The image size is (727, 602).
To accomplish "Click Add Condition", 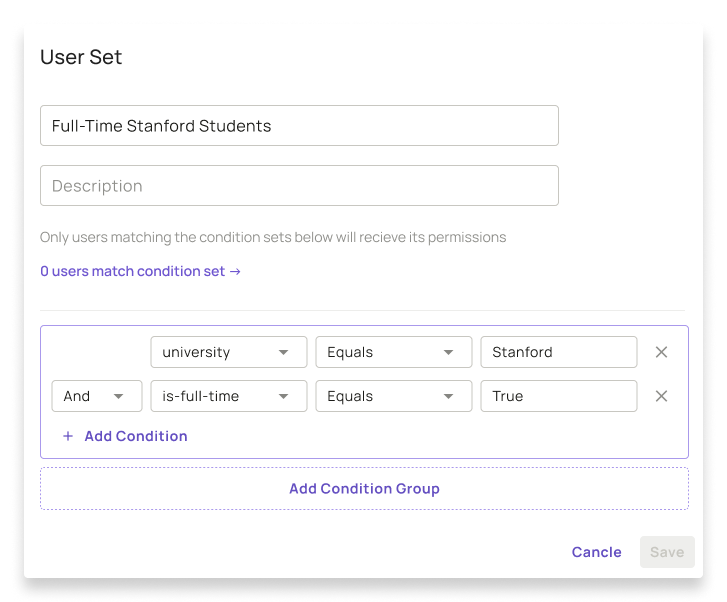I will (x=135, y=436).
